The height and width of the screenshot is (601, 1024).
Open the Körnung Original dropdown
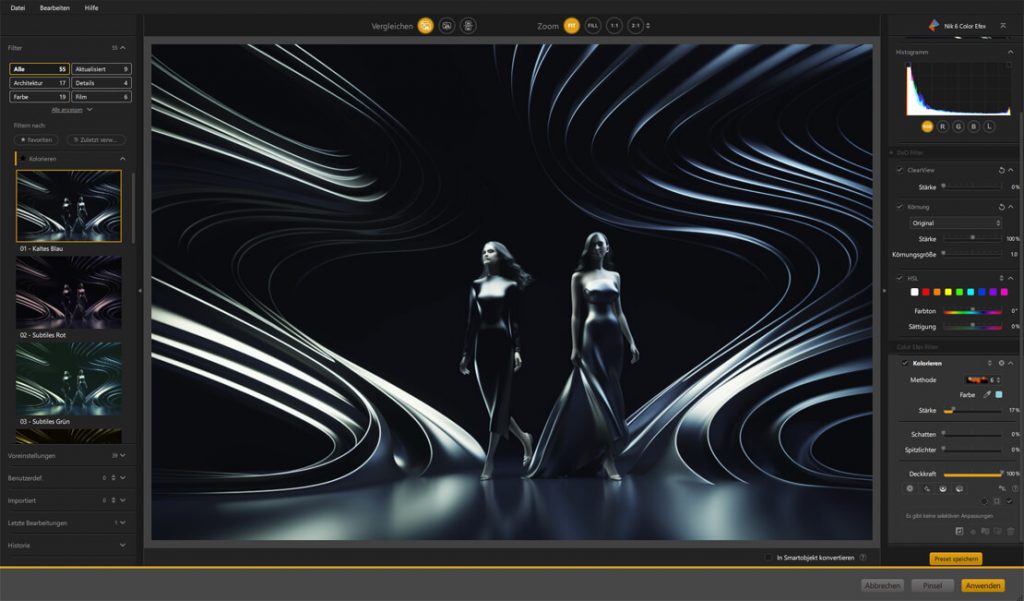tap(955, 223)
